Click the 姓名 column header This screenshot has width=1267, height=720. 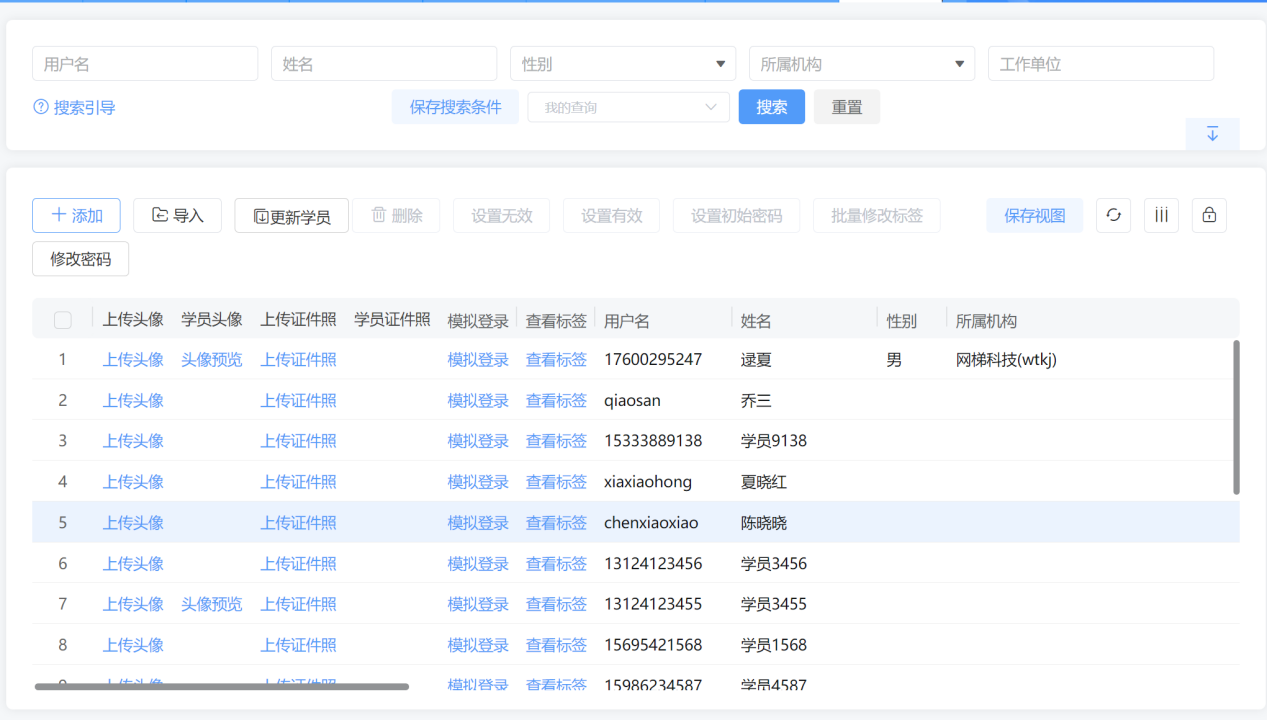point(756,321)
